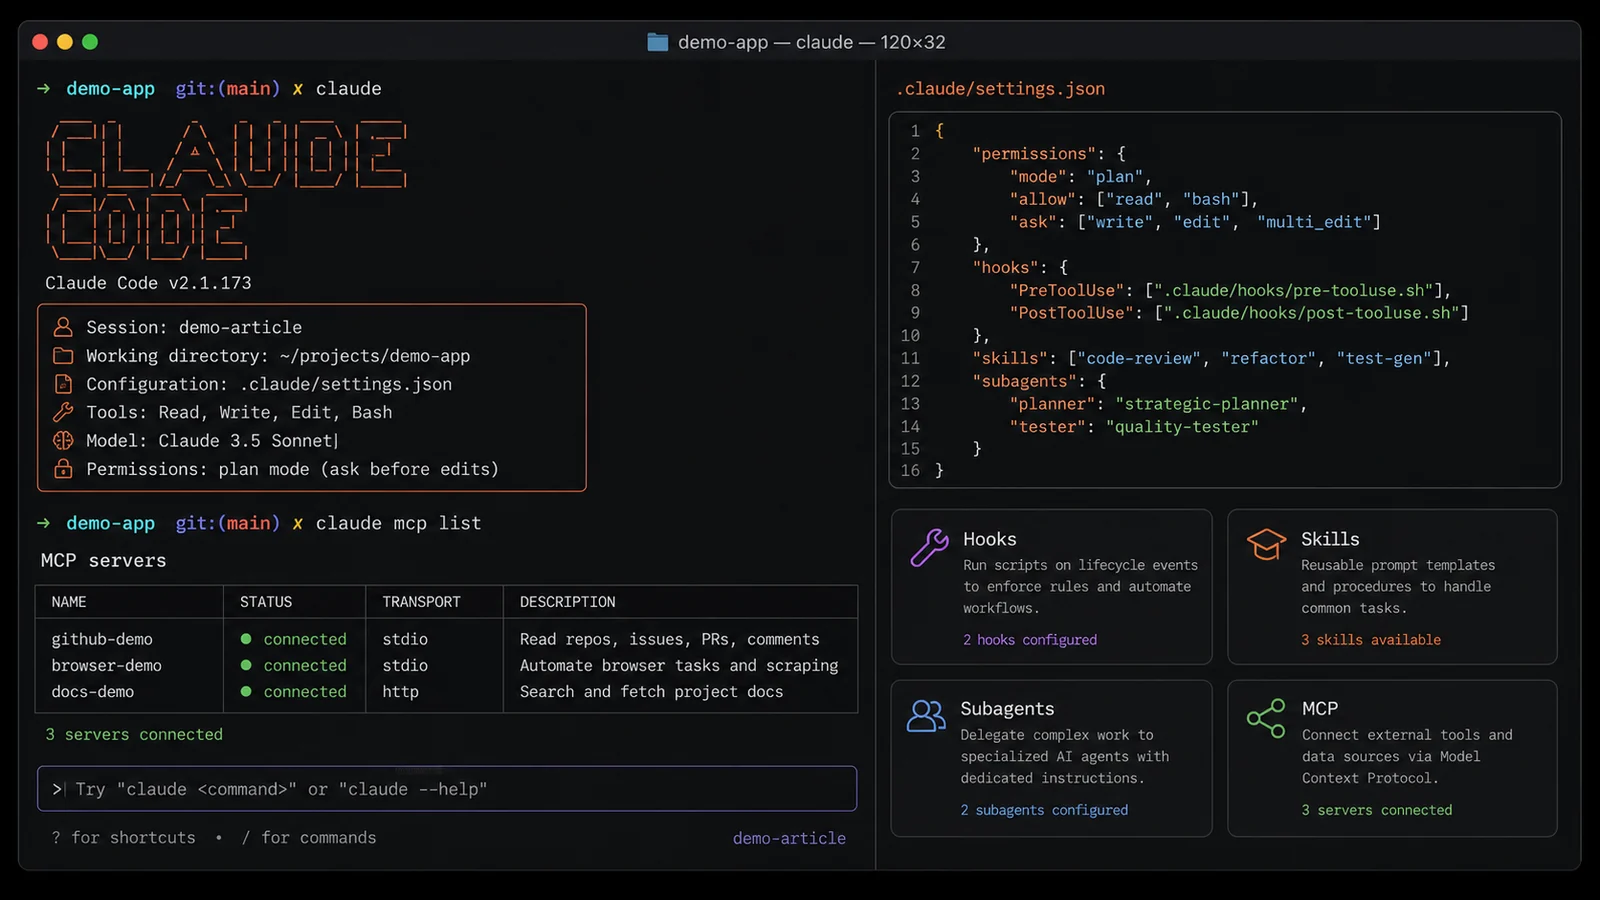1600x900 pixels.
Task: Click 'Claude Code v2.1.173' version text
Action: 148,283
